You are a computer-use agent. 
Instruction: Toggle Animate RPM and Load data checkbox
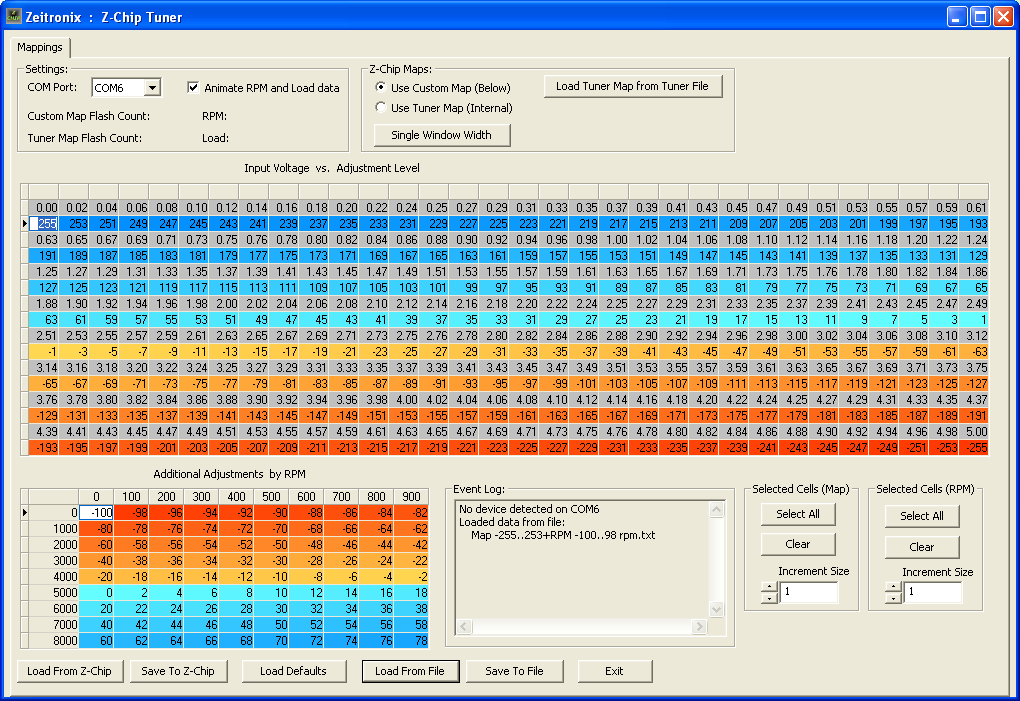[194, 88]
